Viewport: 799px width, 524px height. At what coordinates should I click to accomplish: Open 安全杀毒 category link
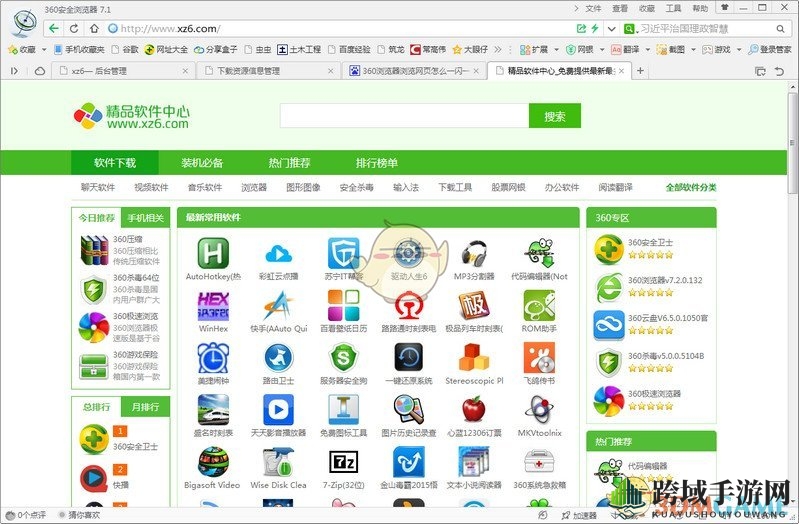click(x=357, y=187)
